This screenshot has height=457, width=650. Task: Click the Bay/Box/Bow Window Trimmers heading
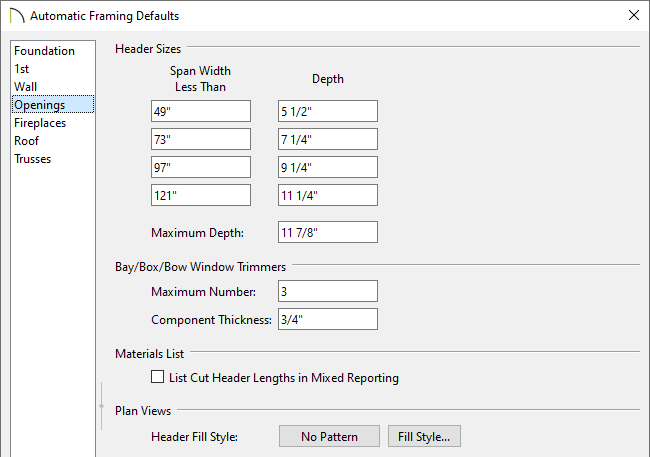tap(200, 267)
